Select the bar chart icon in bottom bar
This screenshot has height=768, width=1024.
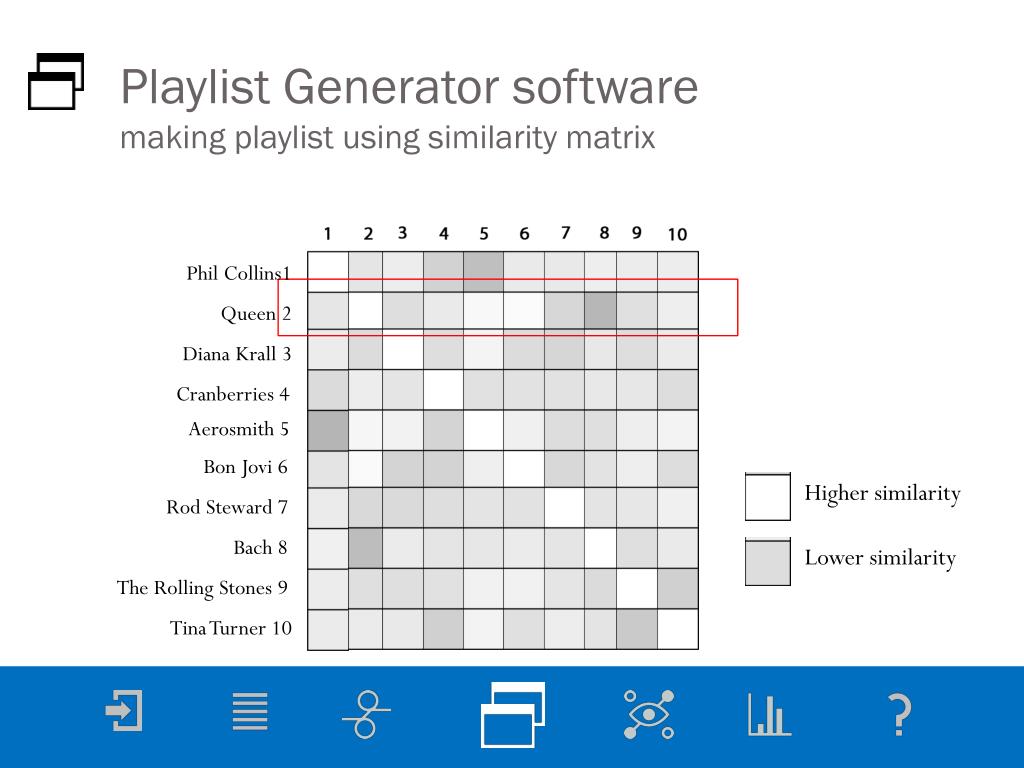(x=769, y=715)
